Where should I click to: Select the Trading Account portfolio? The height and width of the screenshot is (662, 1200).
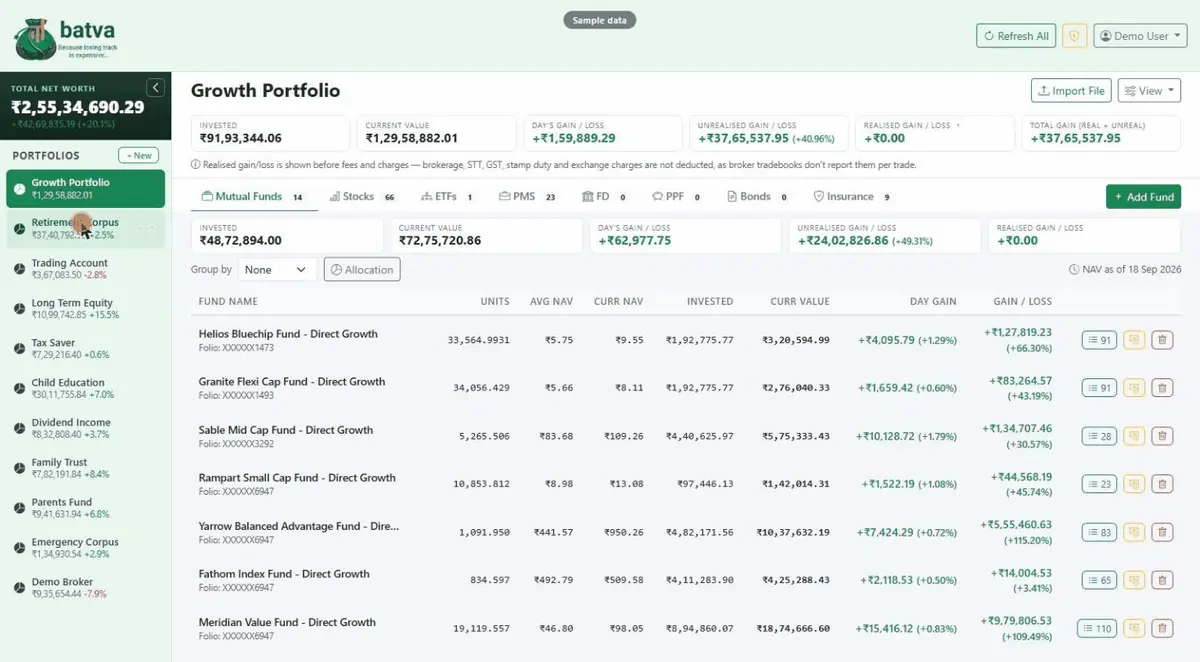point(85,269)
